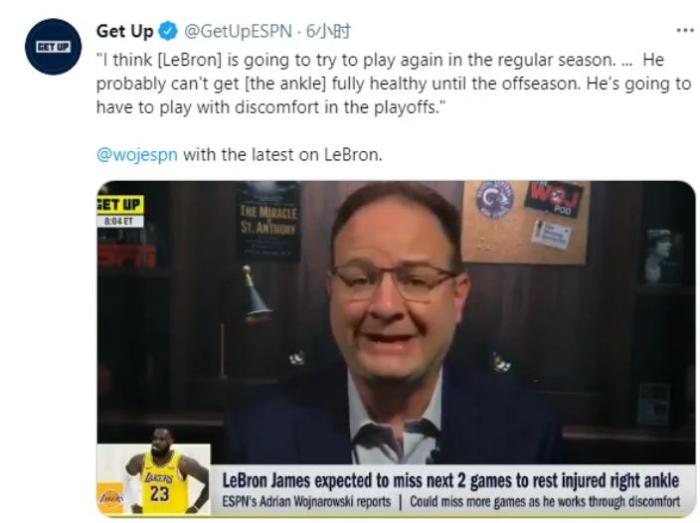700x523 pixels.
Task: Open the @wojespn mention link
Action: [137, 155]
